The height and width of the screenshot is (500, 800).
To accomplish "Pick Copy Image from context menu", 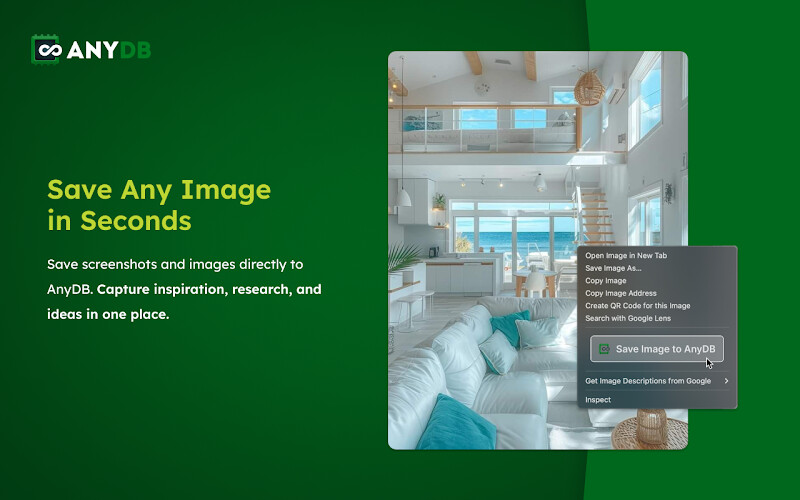I will [x=605, y=281].
